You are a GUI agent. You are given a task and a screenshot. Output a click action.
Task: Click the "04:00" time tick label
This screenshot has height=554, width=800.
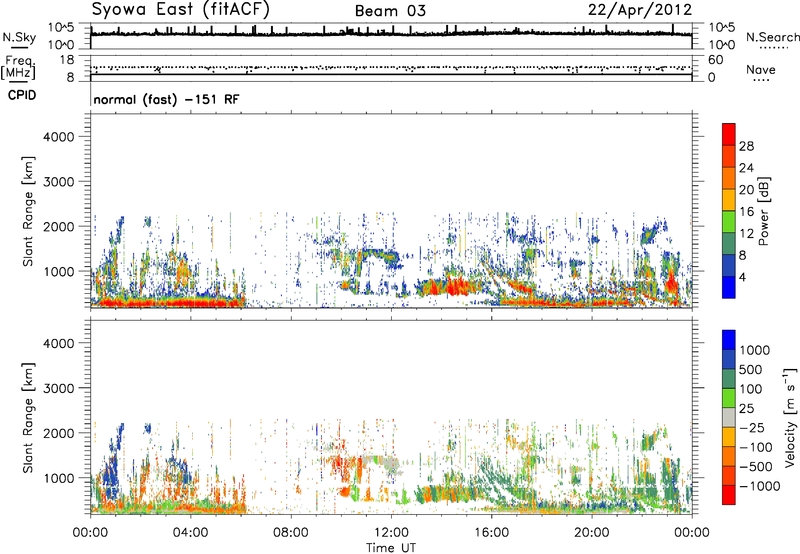pos(190,533)
